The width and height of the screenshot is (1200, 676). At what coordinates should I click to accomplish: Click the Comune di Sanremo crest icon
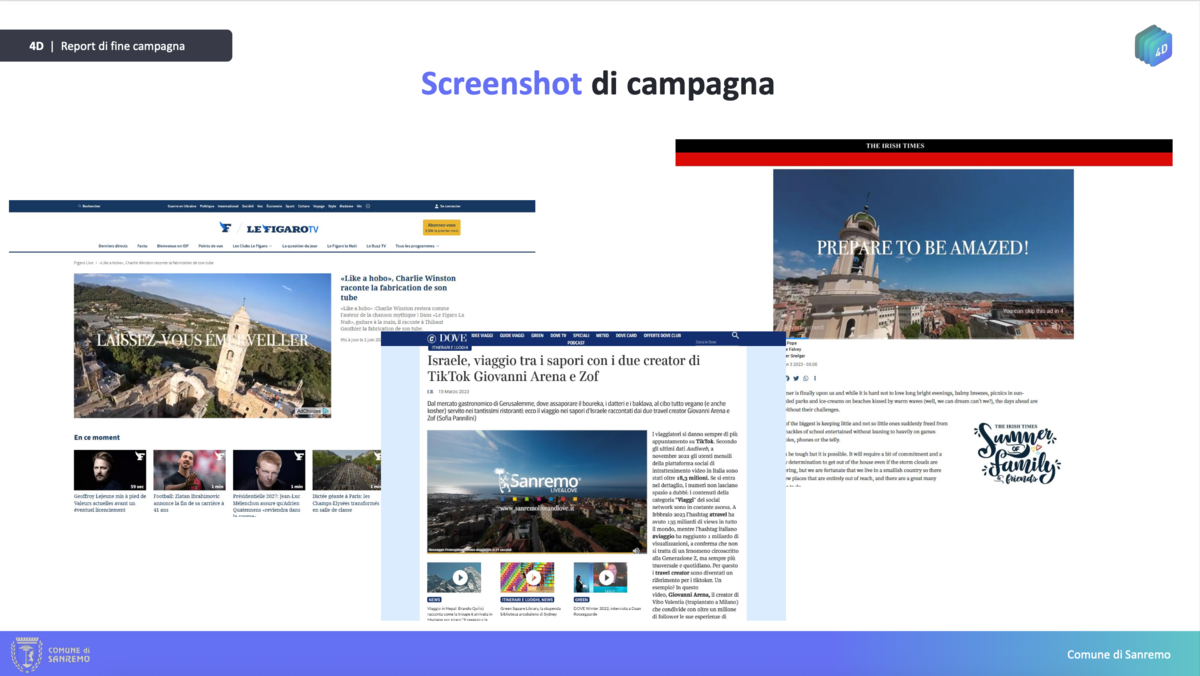[26, 654]
